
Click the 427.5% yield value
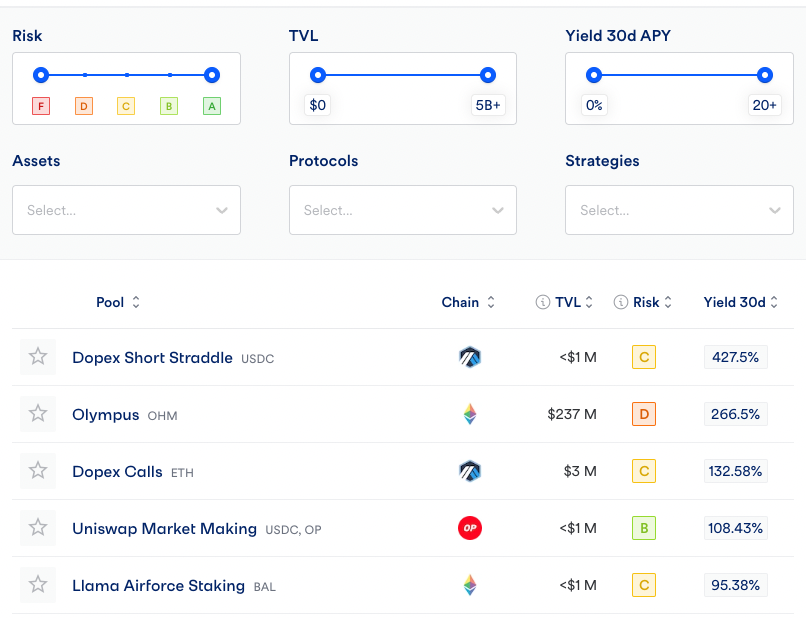click(736, 357)
